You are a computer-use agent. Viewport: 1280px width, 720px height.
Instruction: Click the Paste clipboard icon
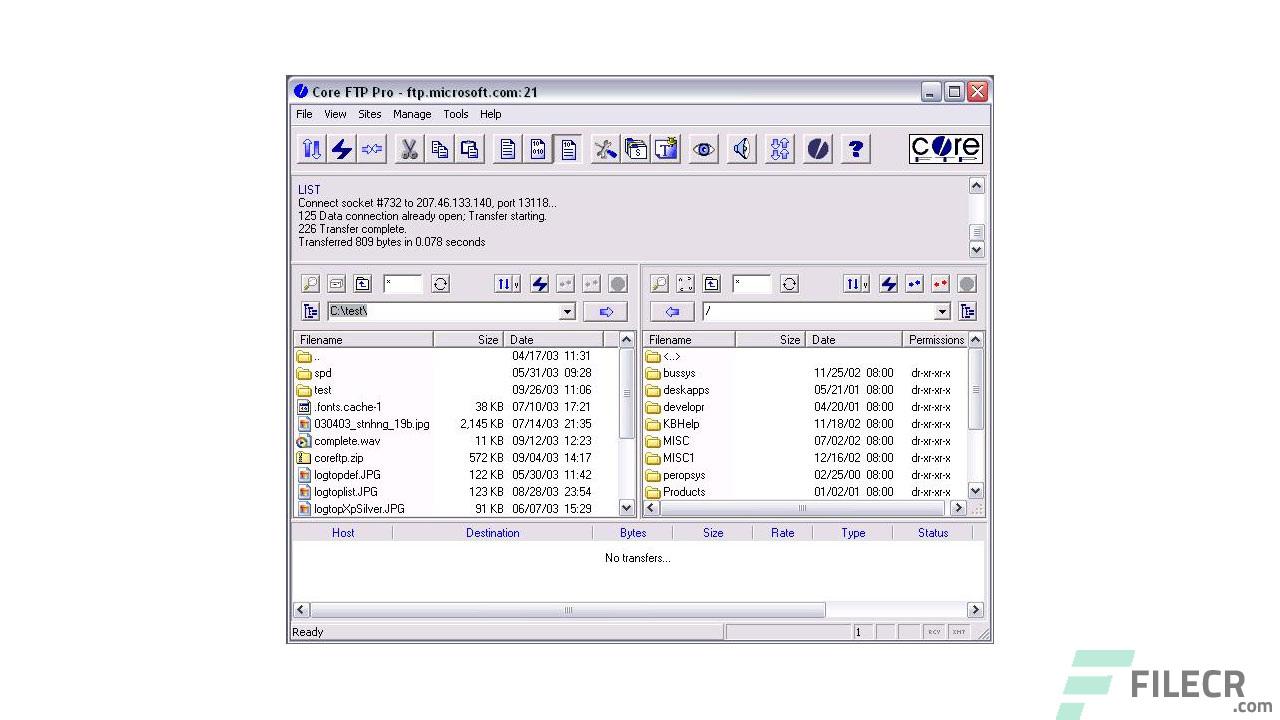pyautogui.click(x=469, y=149)
